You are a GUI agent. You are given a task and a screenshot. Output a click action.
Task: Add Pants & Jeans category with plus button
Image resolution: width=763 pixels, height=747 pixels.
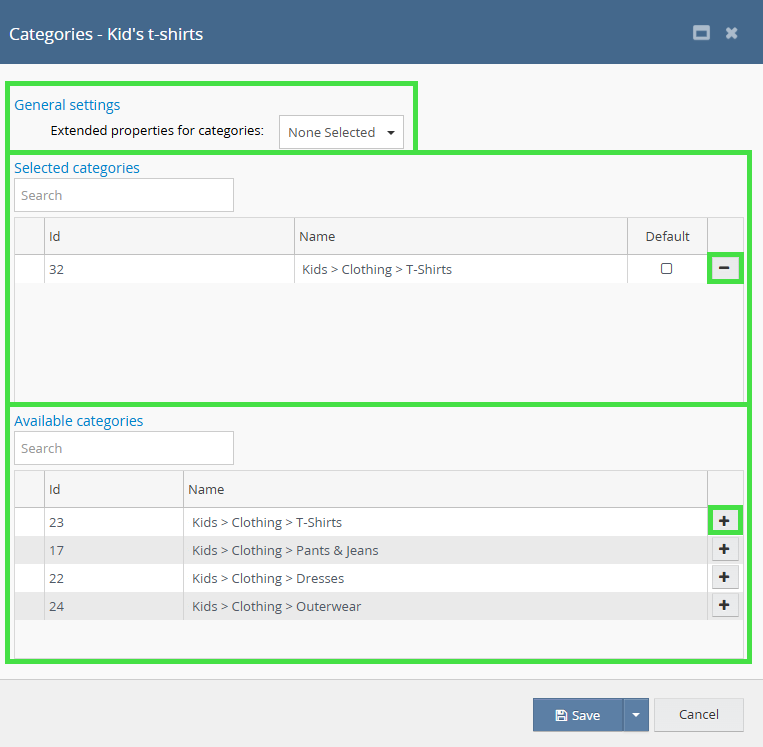724,549
